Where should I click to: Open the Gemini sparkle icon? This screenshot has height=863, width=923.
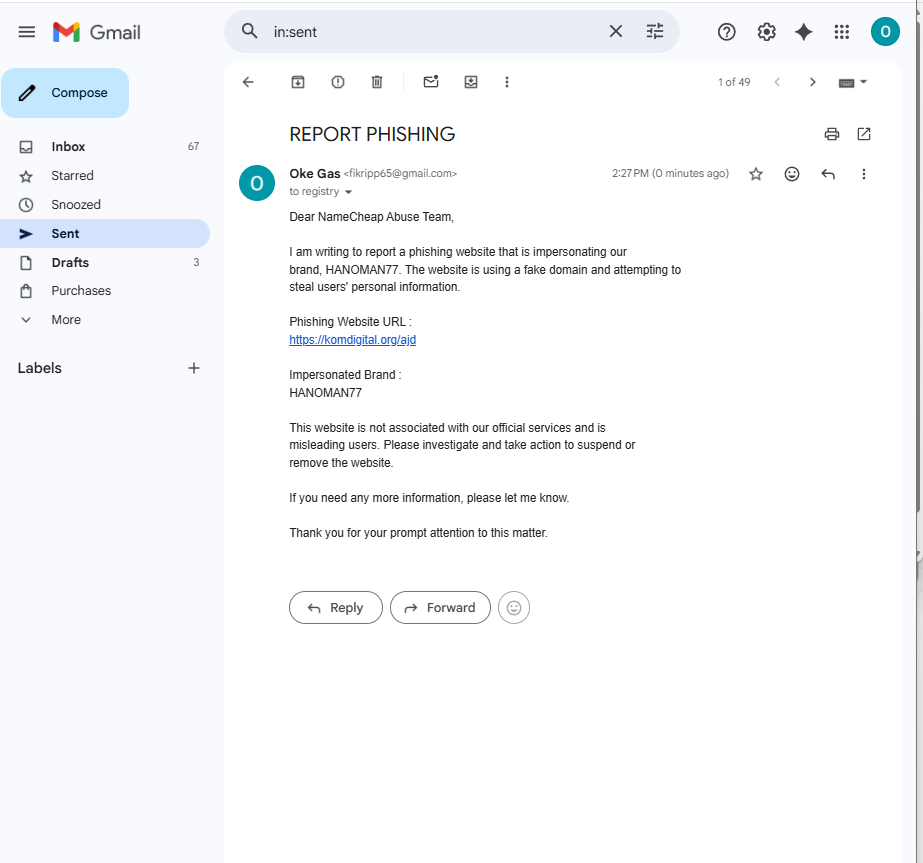[x=804, y=32]
